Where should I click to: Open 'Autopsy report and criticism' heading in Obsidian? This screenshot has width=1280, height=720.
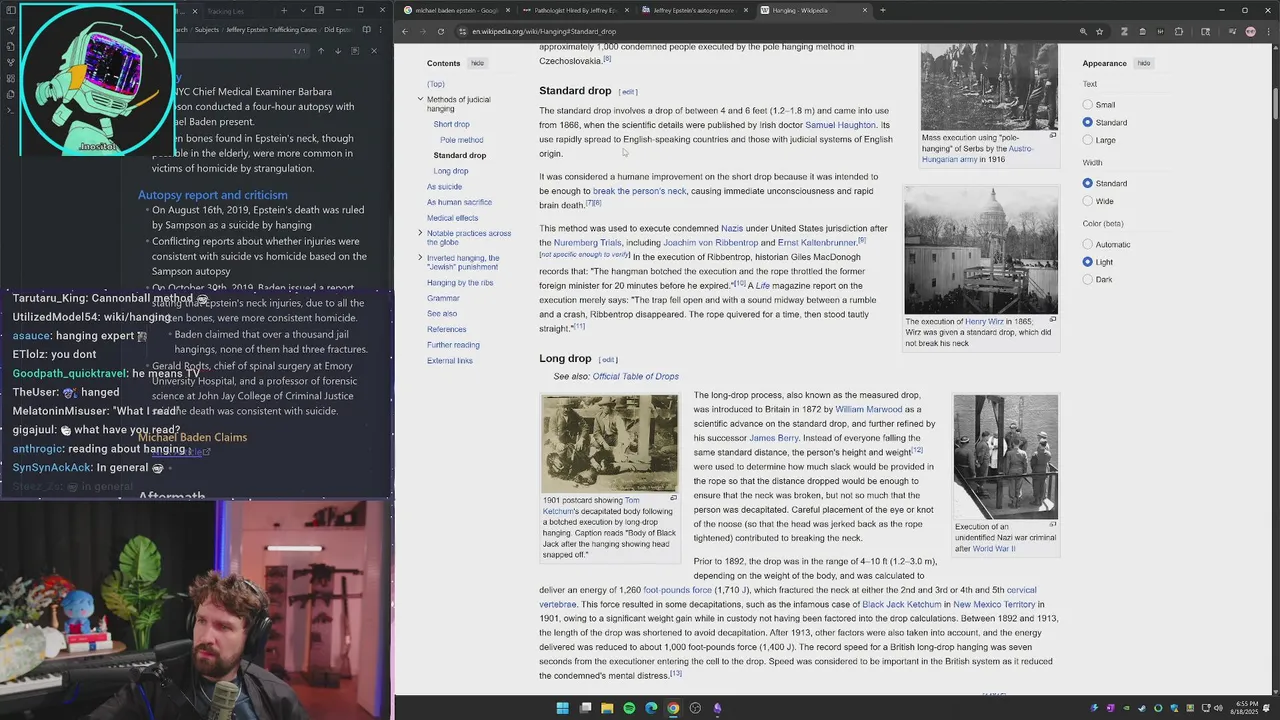click(x=212, y=195)
